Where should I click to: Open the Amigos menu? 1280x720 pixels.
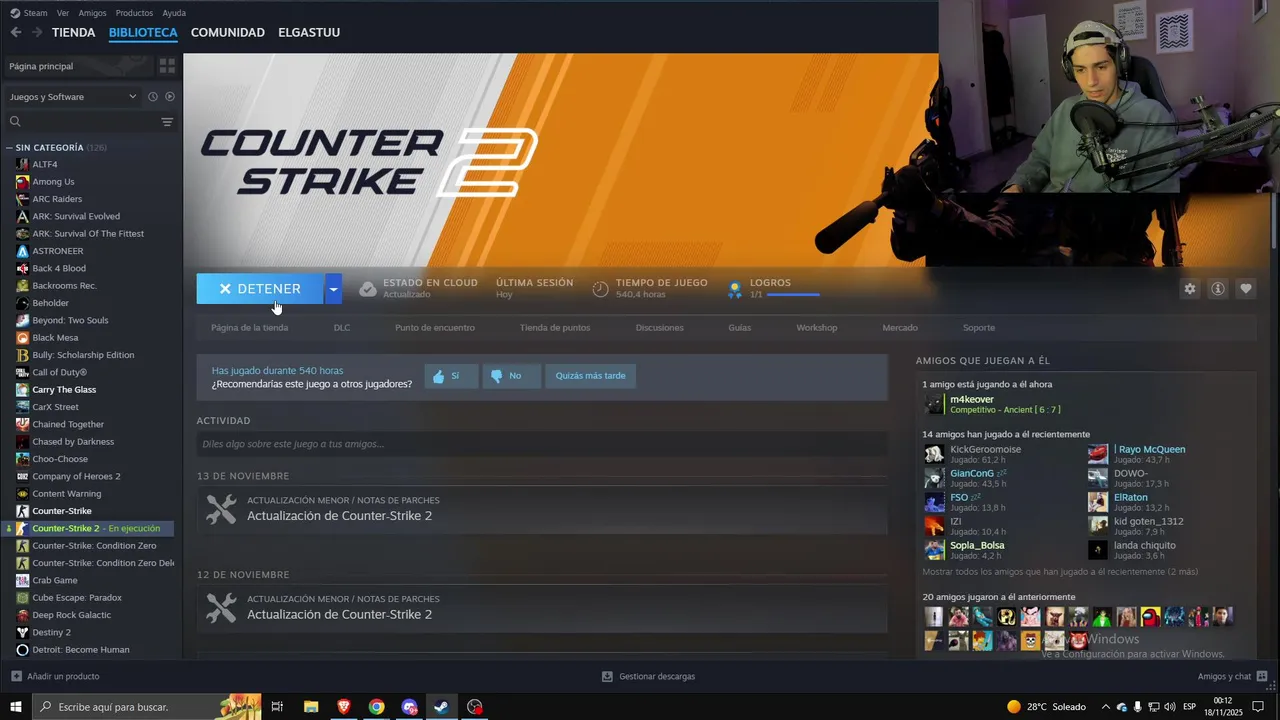[x=92, y=13]
